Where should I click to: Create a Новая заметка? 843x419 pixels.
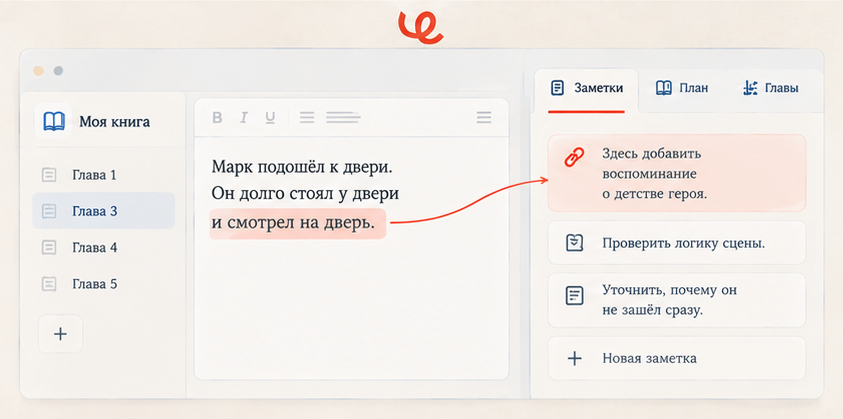pos(677,358)
